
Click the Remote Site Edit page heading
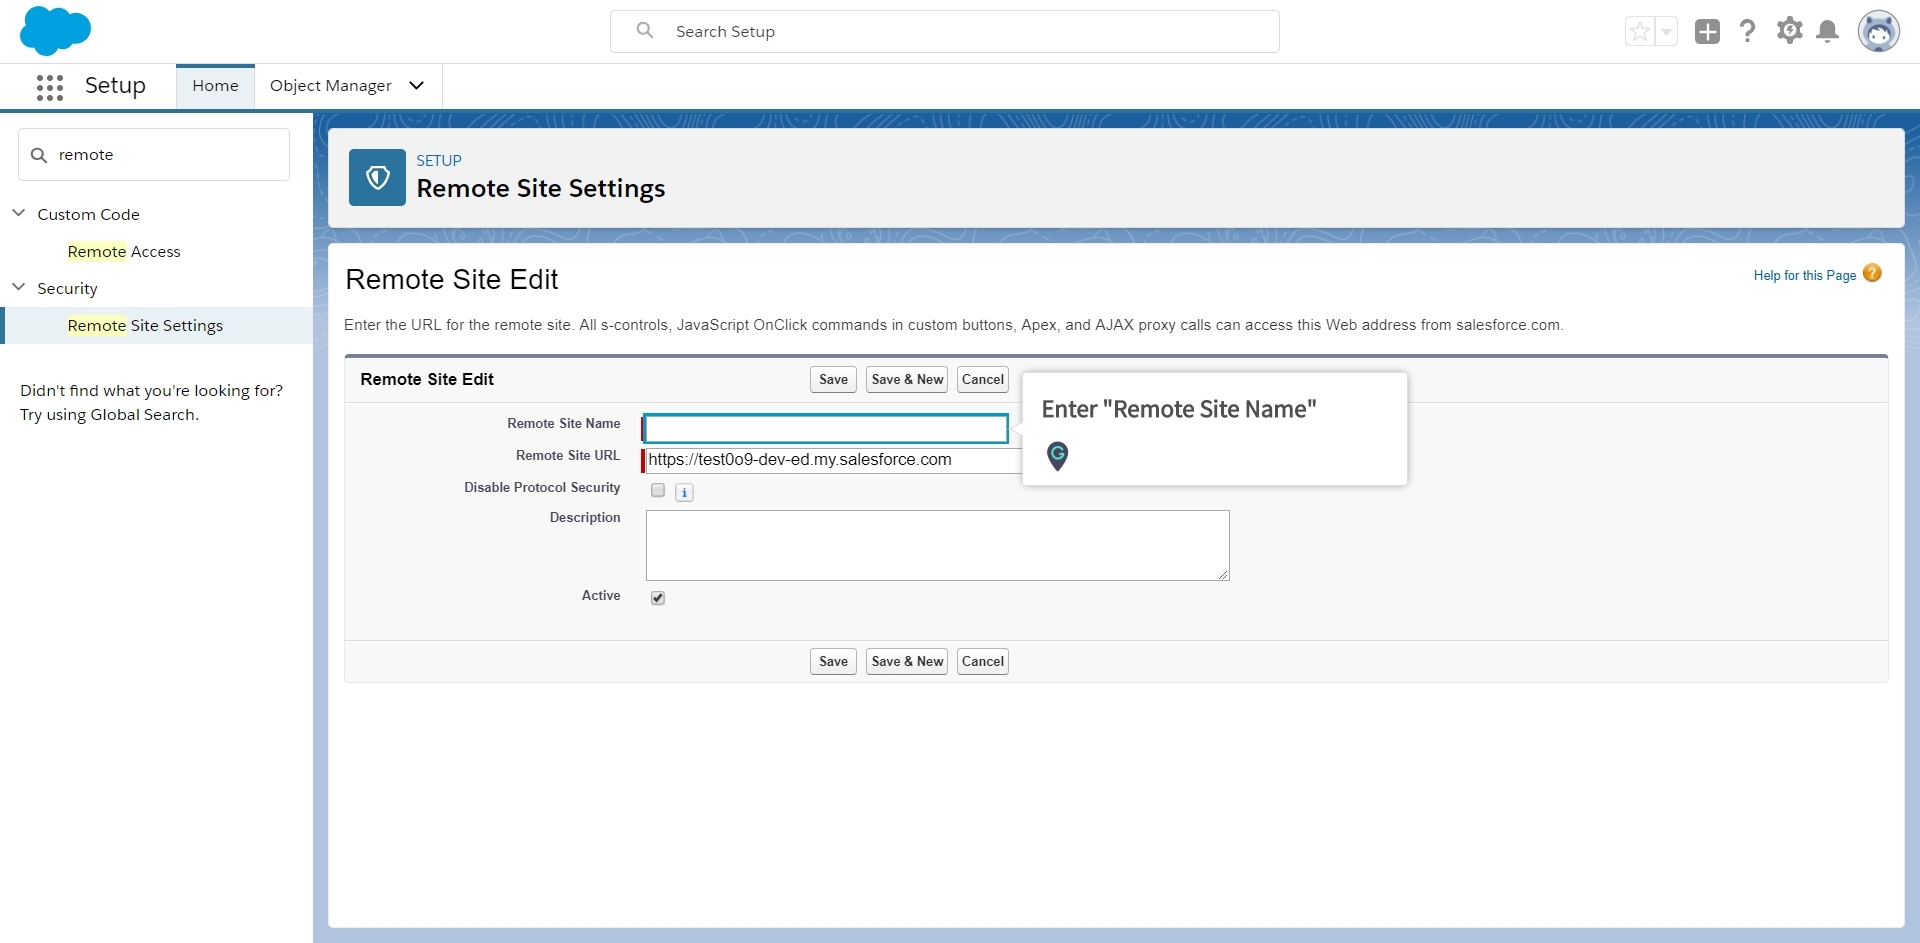(x=452, y=280)
